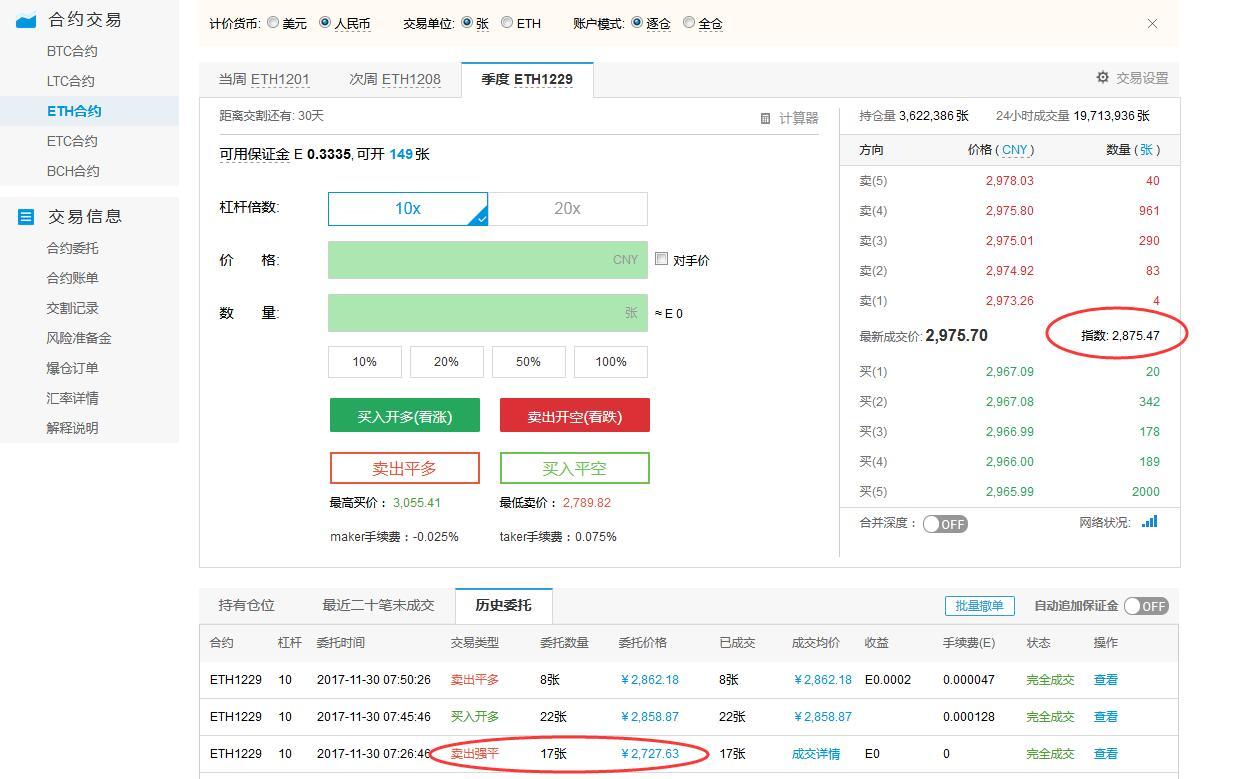Select 张 as trading unit
This screenshot has height=779, width=1248.
tap(467, 22)
